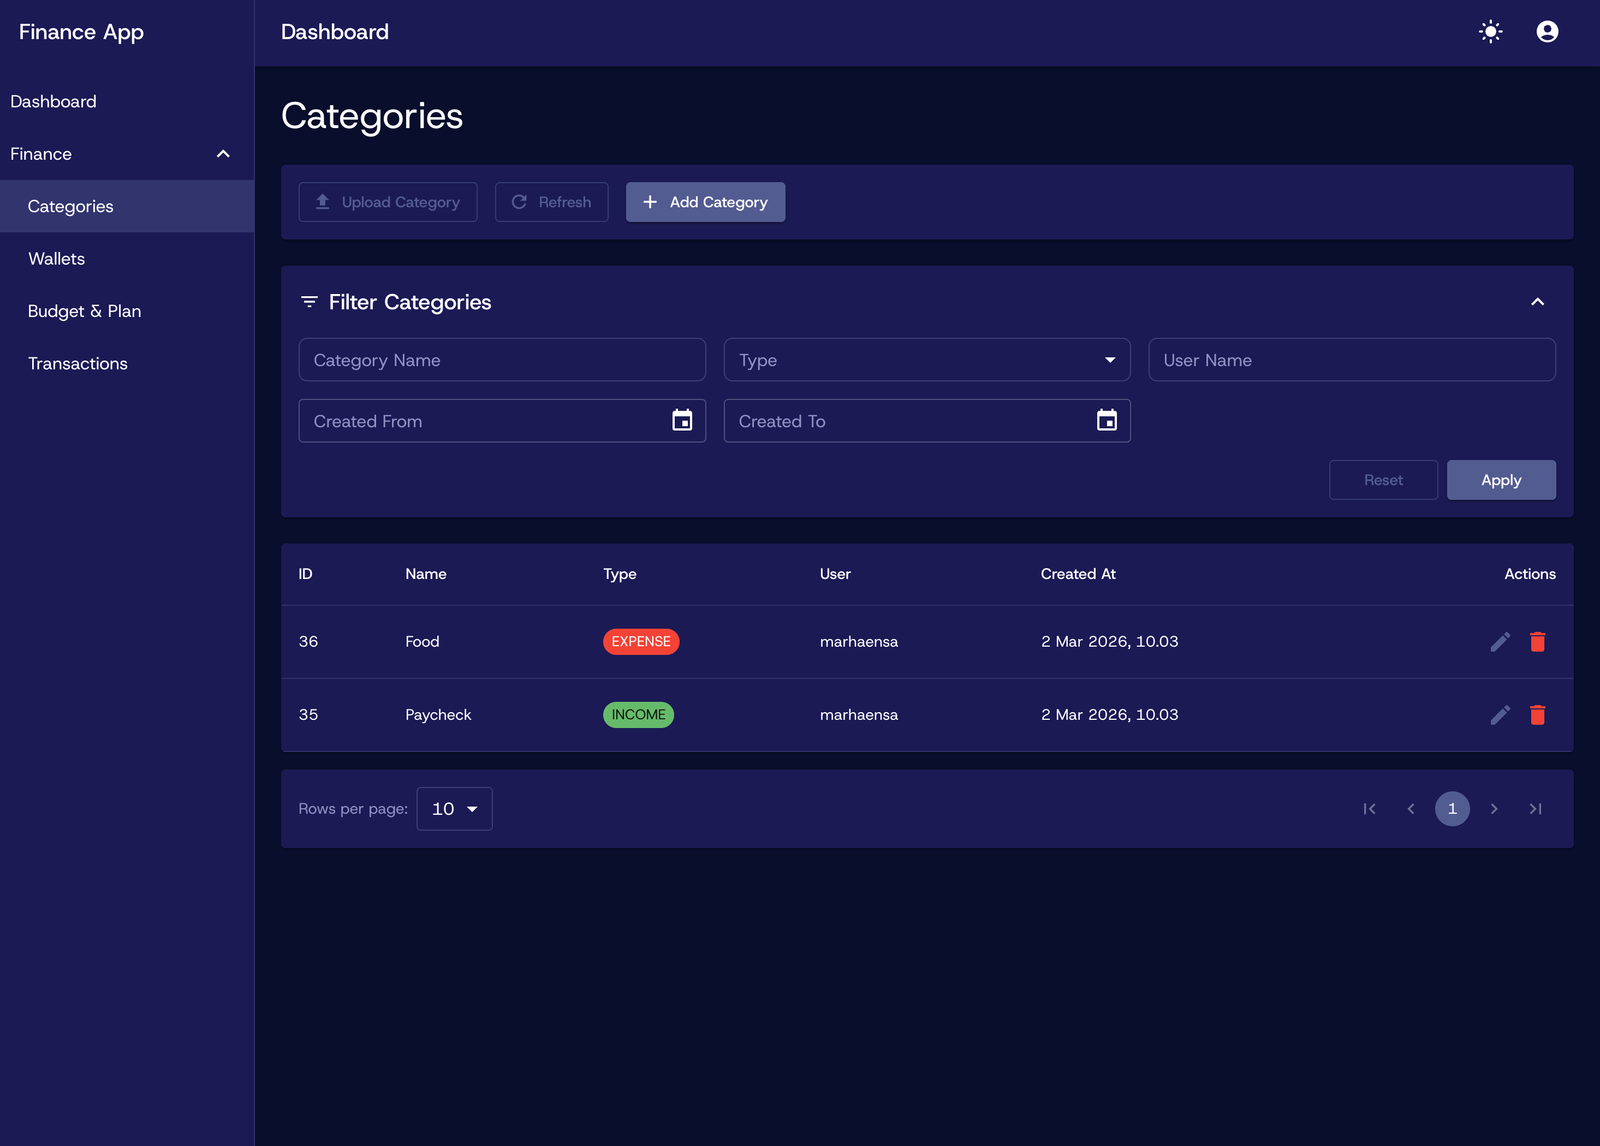
Task: Open the Type filter dropdown
Action: click(926, 360)
